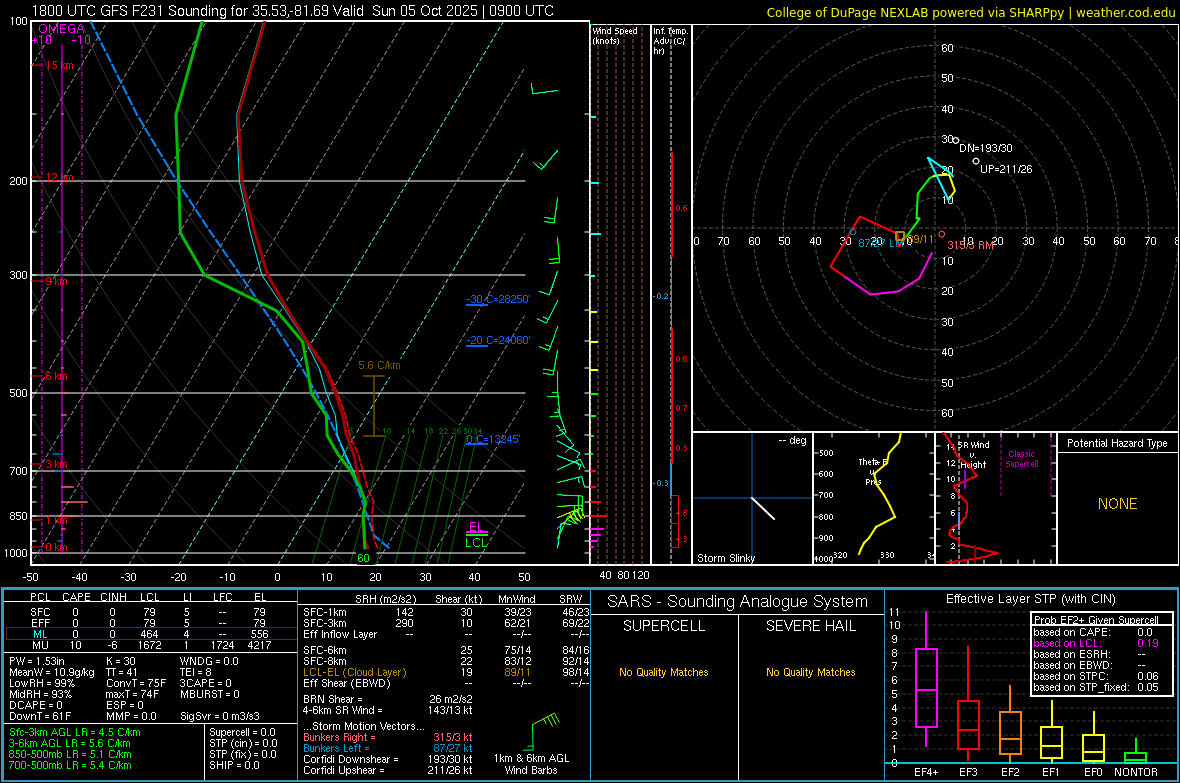Click the 9 km height marker
This screenshot has width=1180, height=783.
56,282
